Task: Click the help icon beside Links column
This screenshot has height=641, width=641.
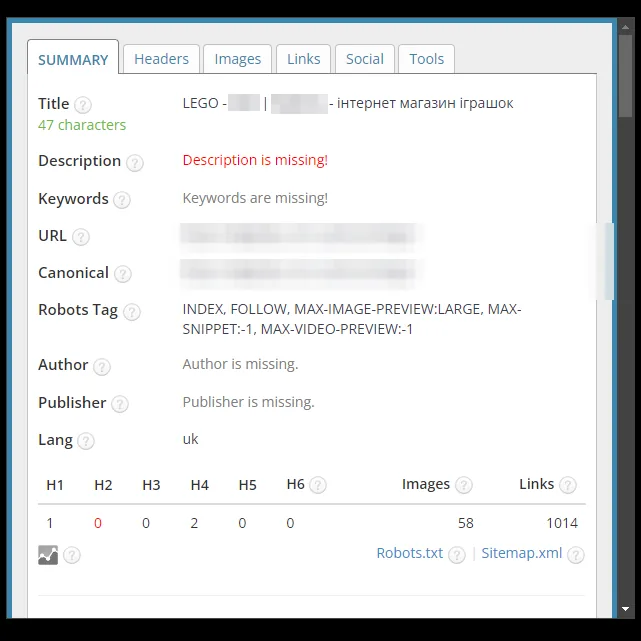Action: click(567, 485)
